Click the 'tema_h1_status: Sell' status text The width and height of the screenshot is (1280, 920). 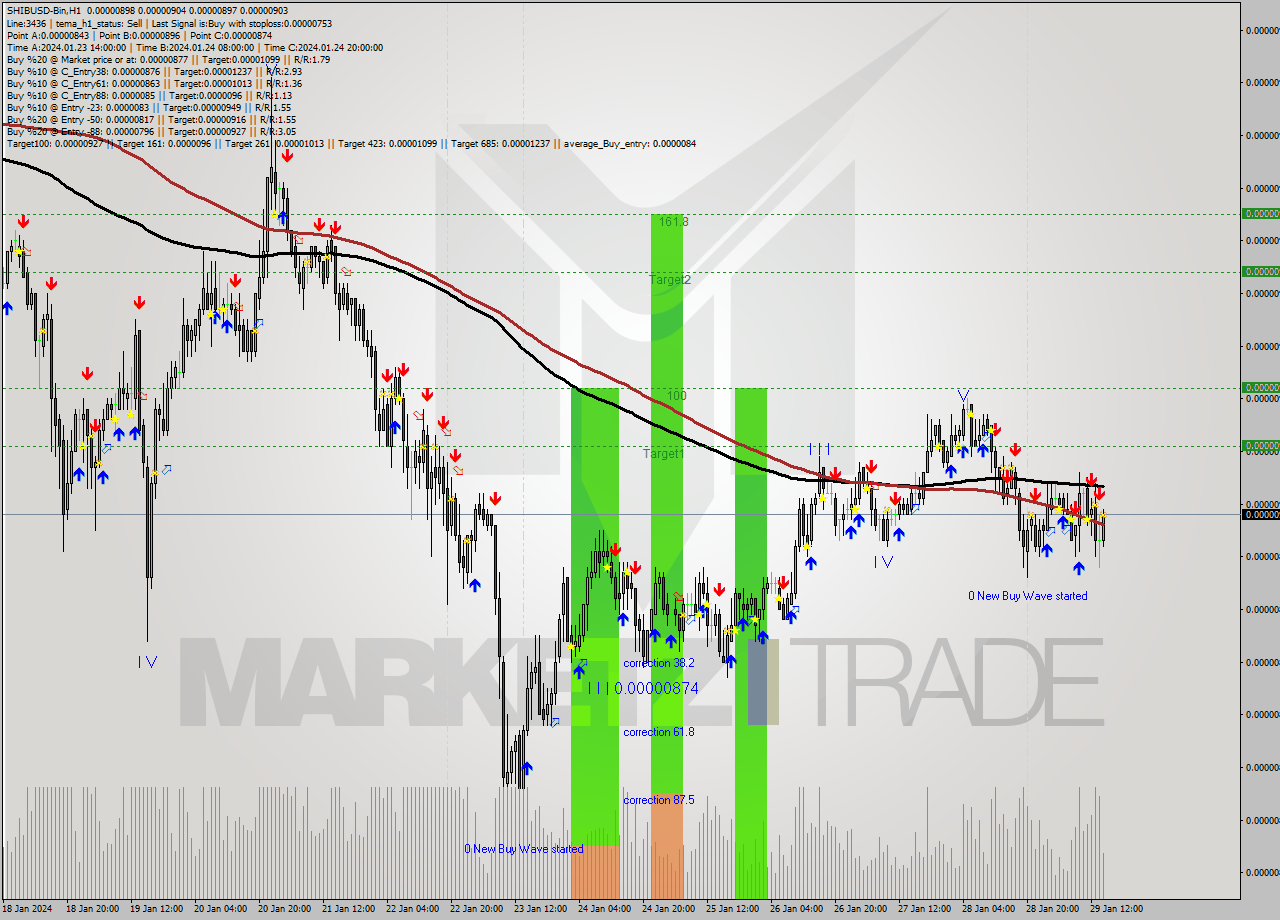click(x=100, y=23)
